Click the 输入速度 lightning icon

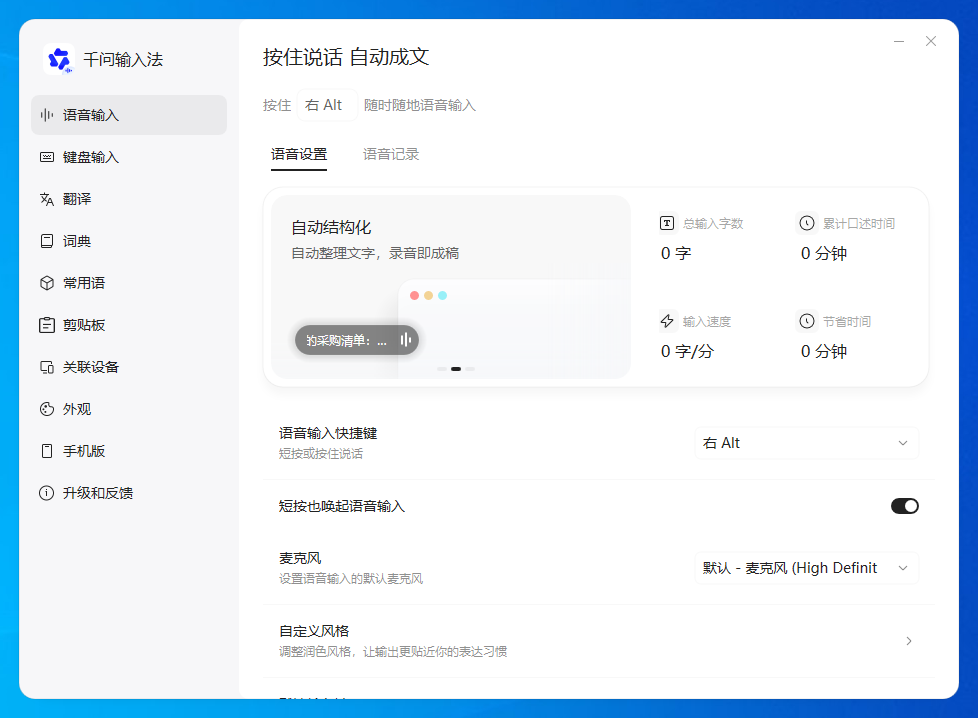tap(667, 321)
